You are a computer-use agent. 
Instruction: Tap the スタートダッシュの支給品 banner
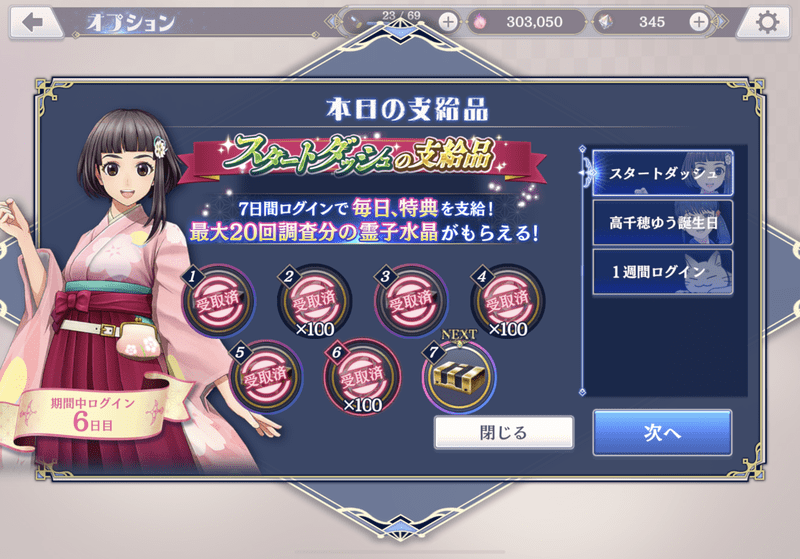click(361, 156)
